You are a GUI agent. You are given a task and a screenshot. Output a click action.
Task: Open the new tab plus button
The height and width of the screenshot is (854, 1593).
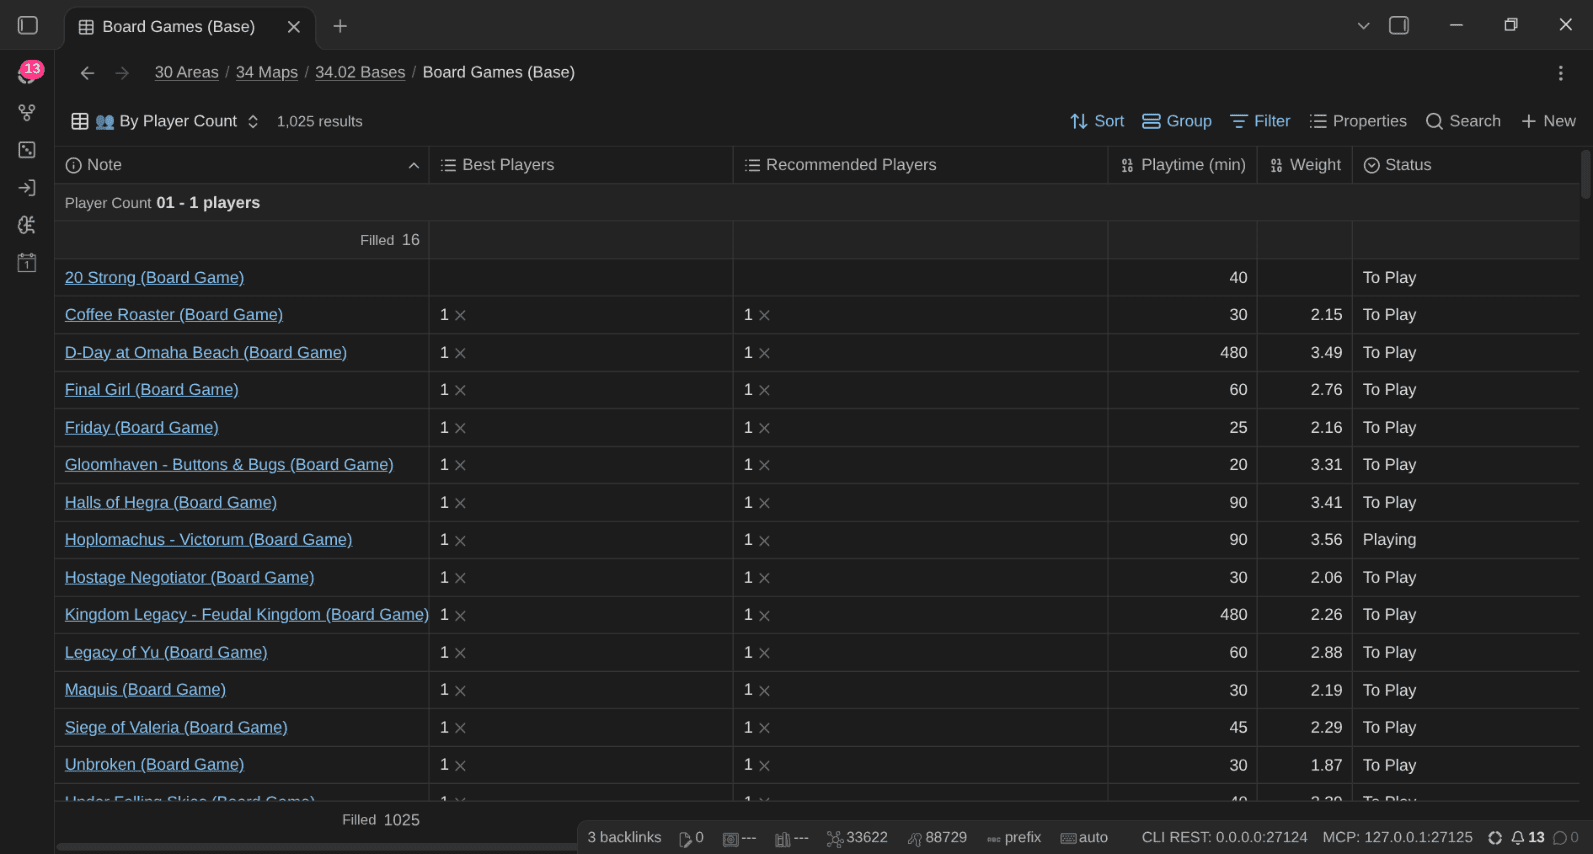340,26
